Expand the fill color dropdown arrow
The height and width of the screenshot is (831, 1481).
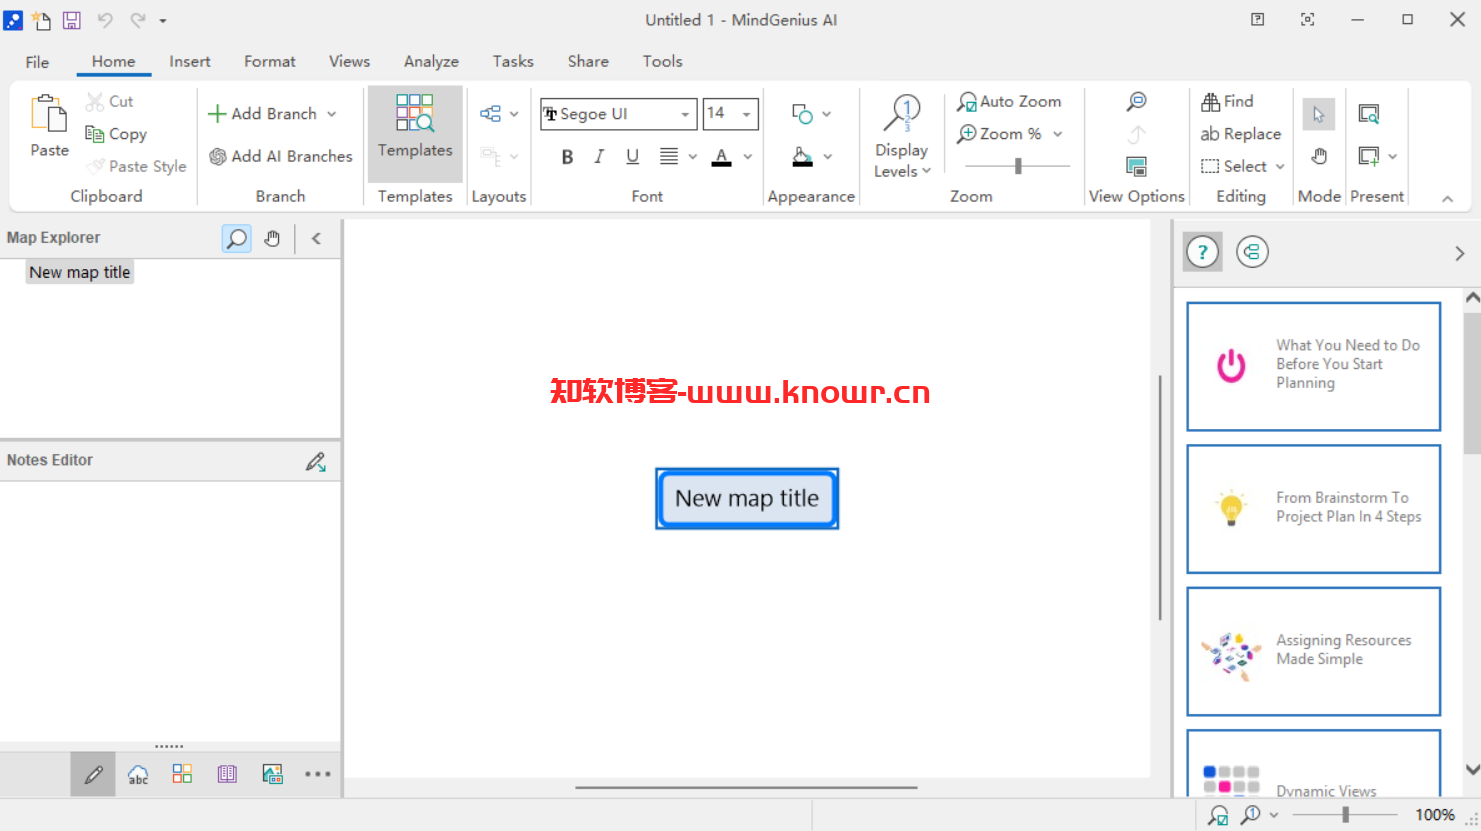coord(827,156)
